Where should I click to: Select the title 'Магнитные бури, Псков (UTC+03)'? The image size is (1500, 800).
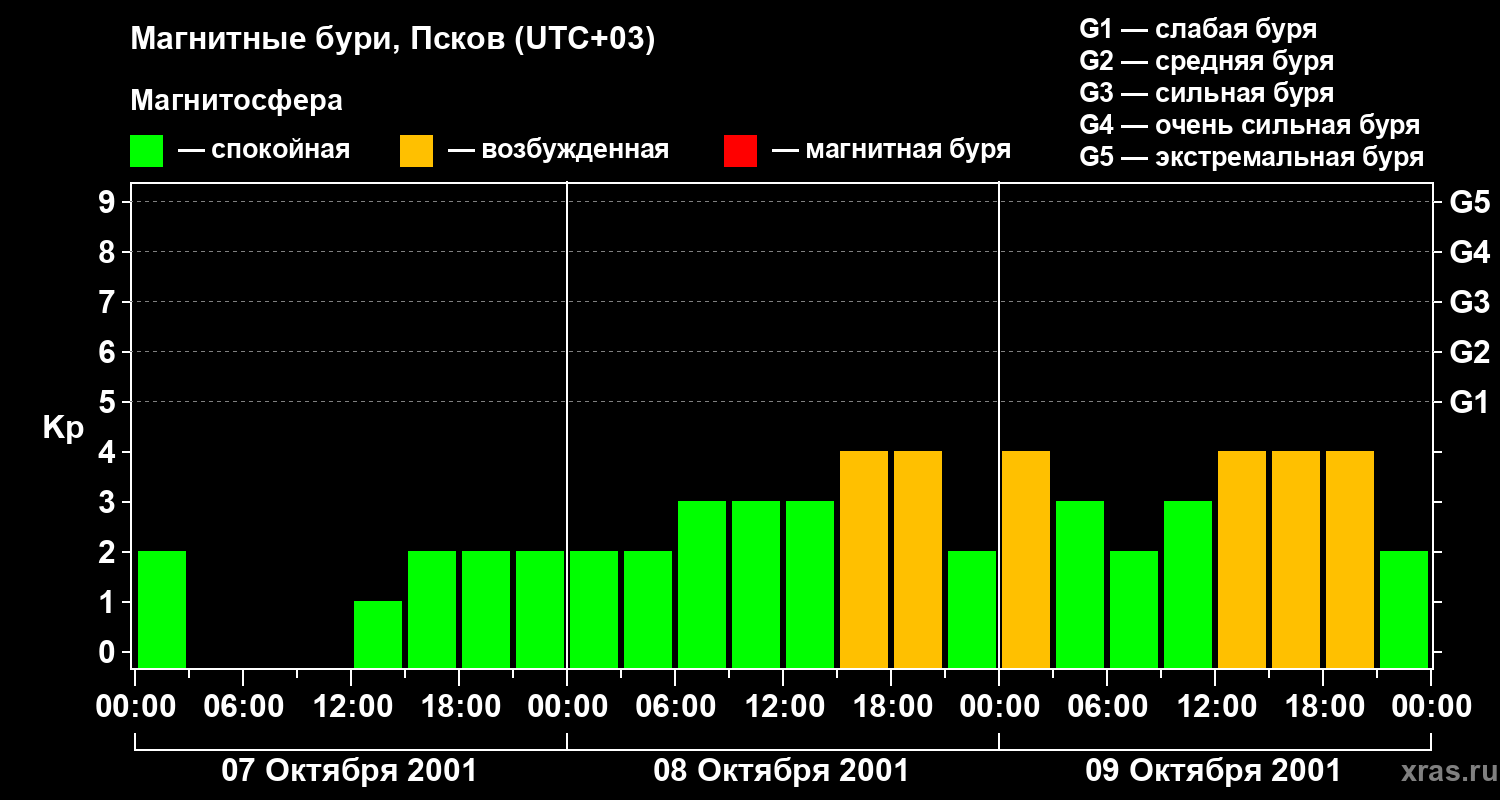tap(392, 40)
